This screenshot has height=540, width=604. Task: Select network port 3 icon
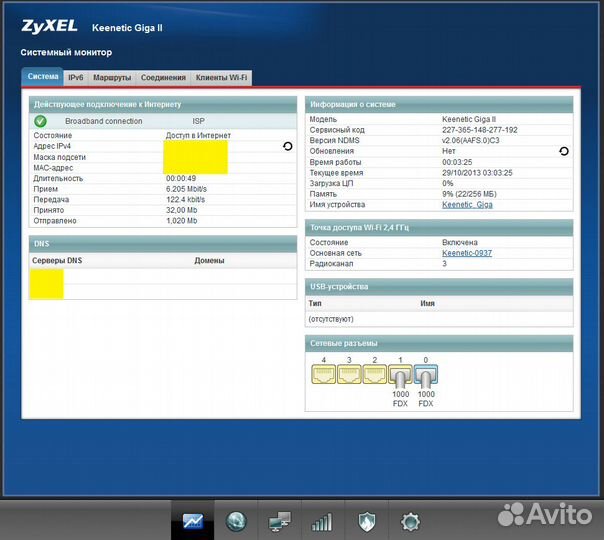point(349,374)
